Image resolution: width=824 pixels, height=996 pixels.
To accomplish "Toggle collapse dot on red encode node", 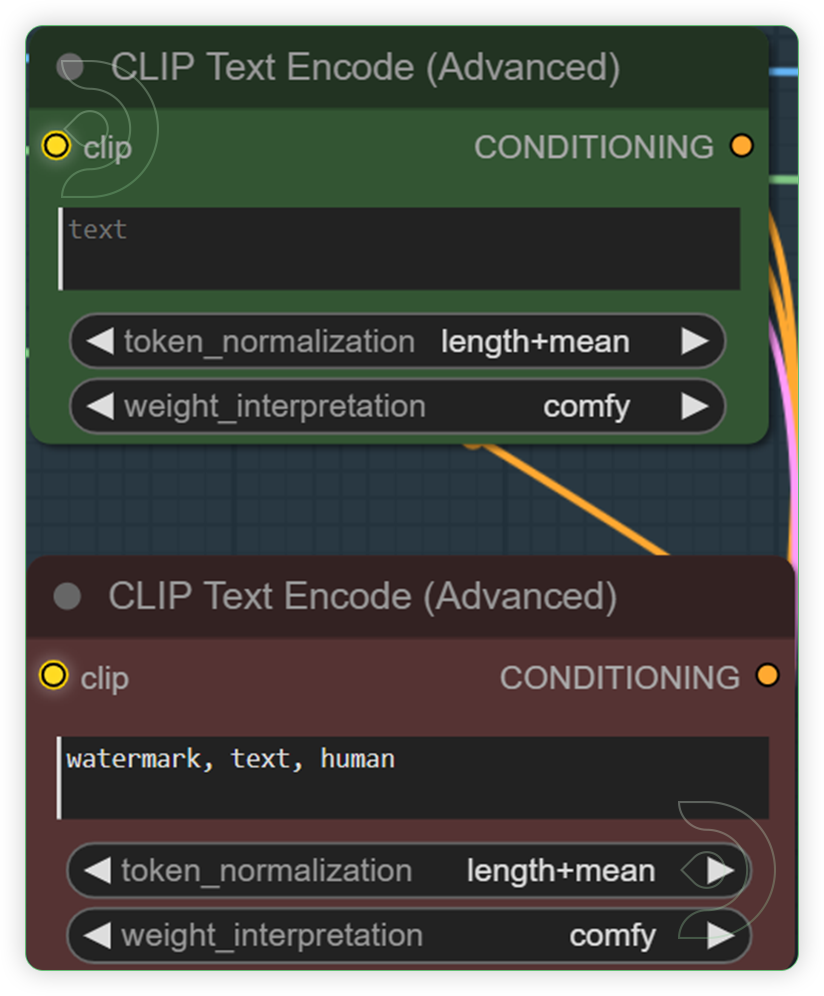I will coord(67,597).
